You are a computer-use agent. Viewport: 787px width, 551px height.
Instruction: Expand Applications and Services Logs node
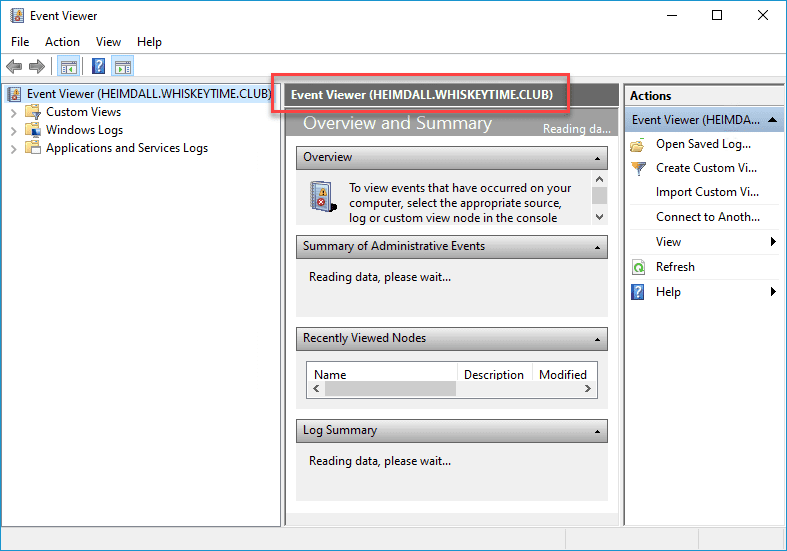[14, 149]
